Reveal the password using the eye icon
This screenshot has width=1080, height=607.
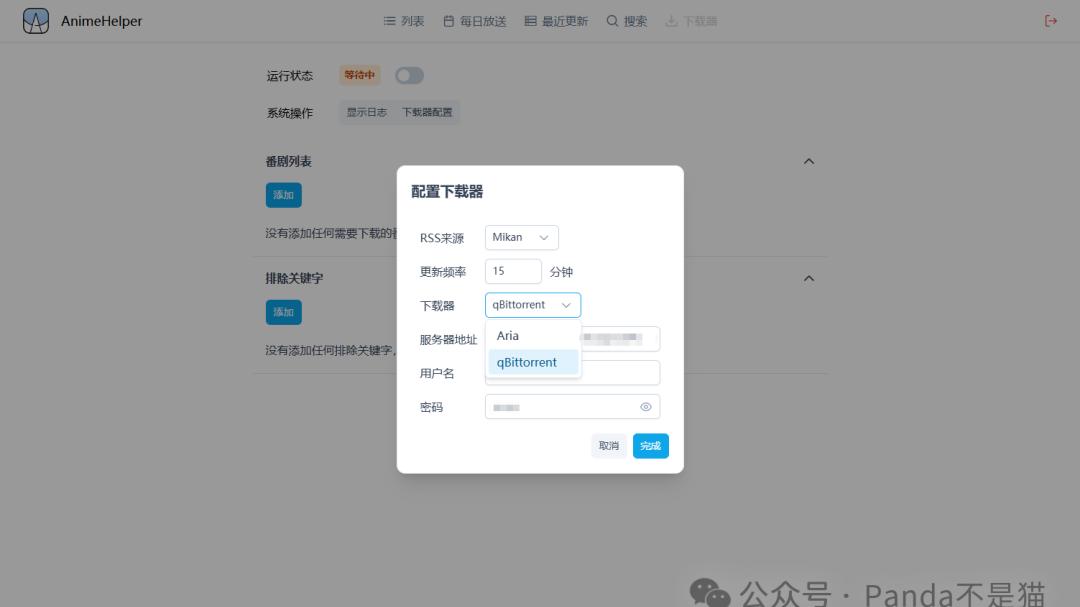(x=647, y=406)
